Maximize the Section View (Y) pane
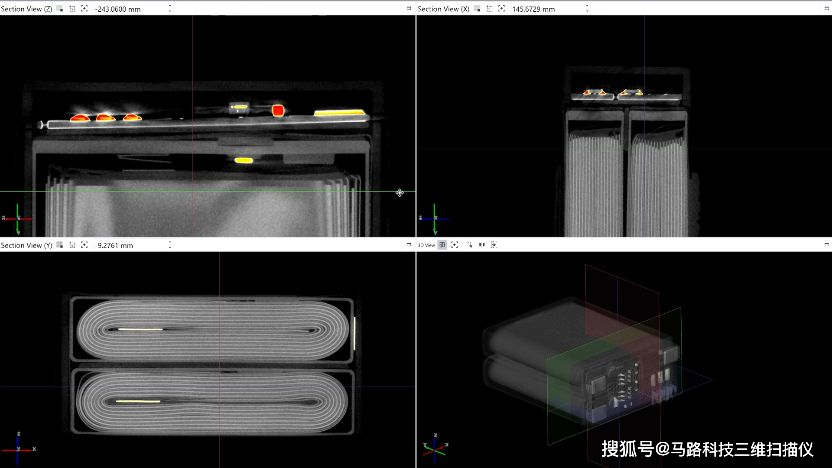832x468 pixels. pos(409,245)
